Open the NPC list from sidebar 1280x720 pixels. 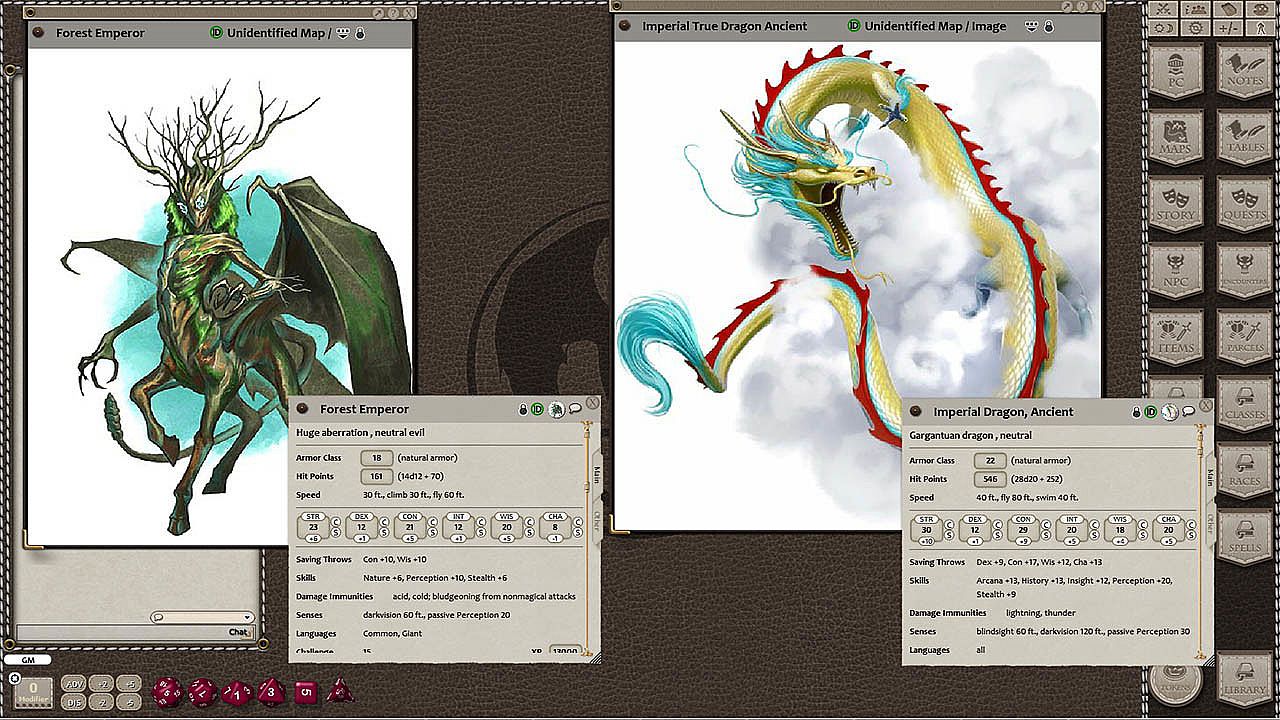tap(1176, 270)
